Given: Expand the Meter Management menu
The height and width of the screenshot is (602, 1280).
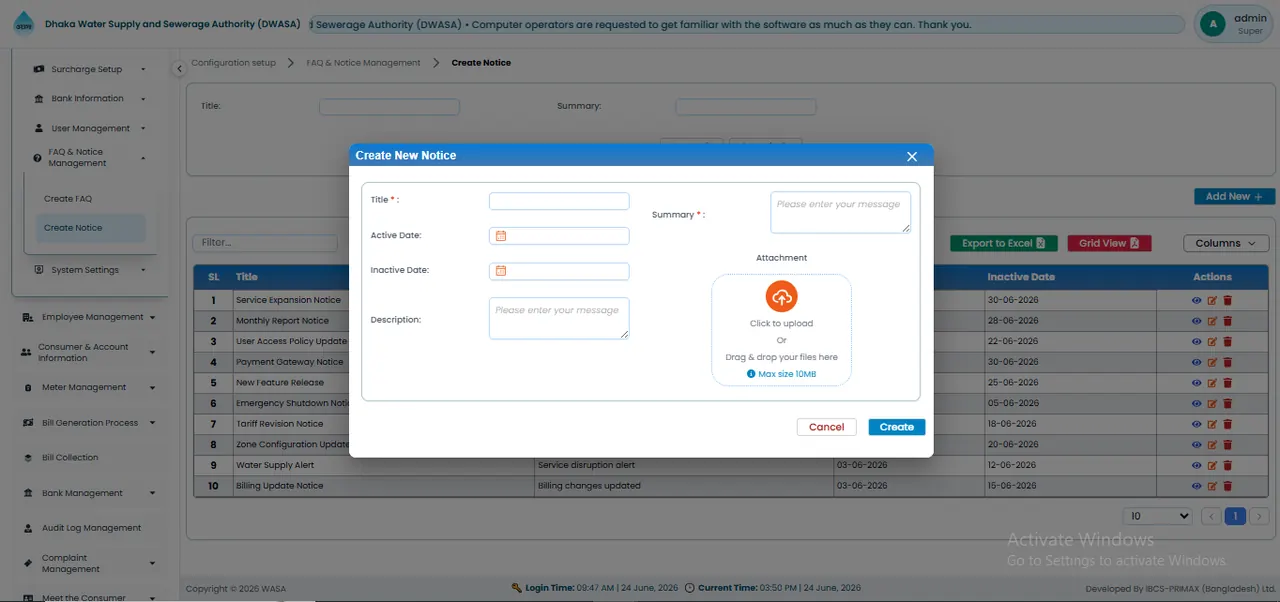Looking at the screenshot, I should coord(89,387).
